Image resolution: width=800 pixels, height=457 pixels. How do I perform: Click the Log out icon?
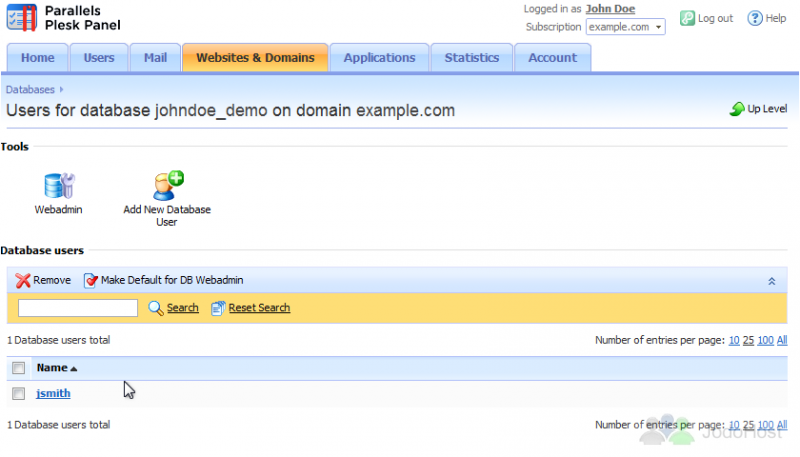tap(688, 18)
